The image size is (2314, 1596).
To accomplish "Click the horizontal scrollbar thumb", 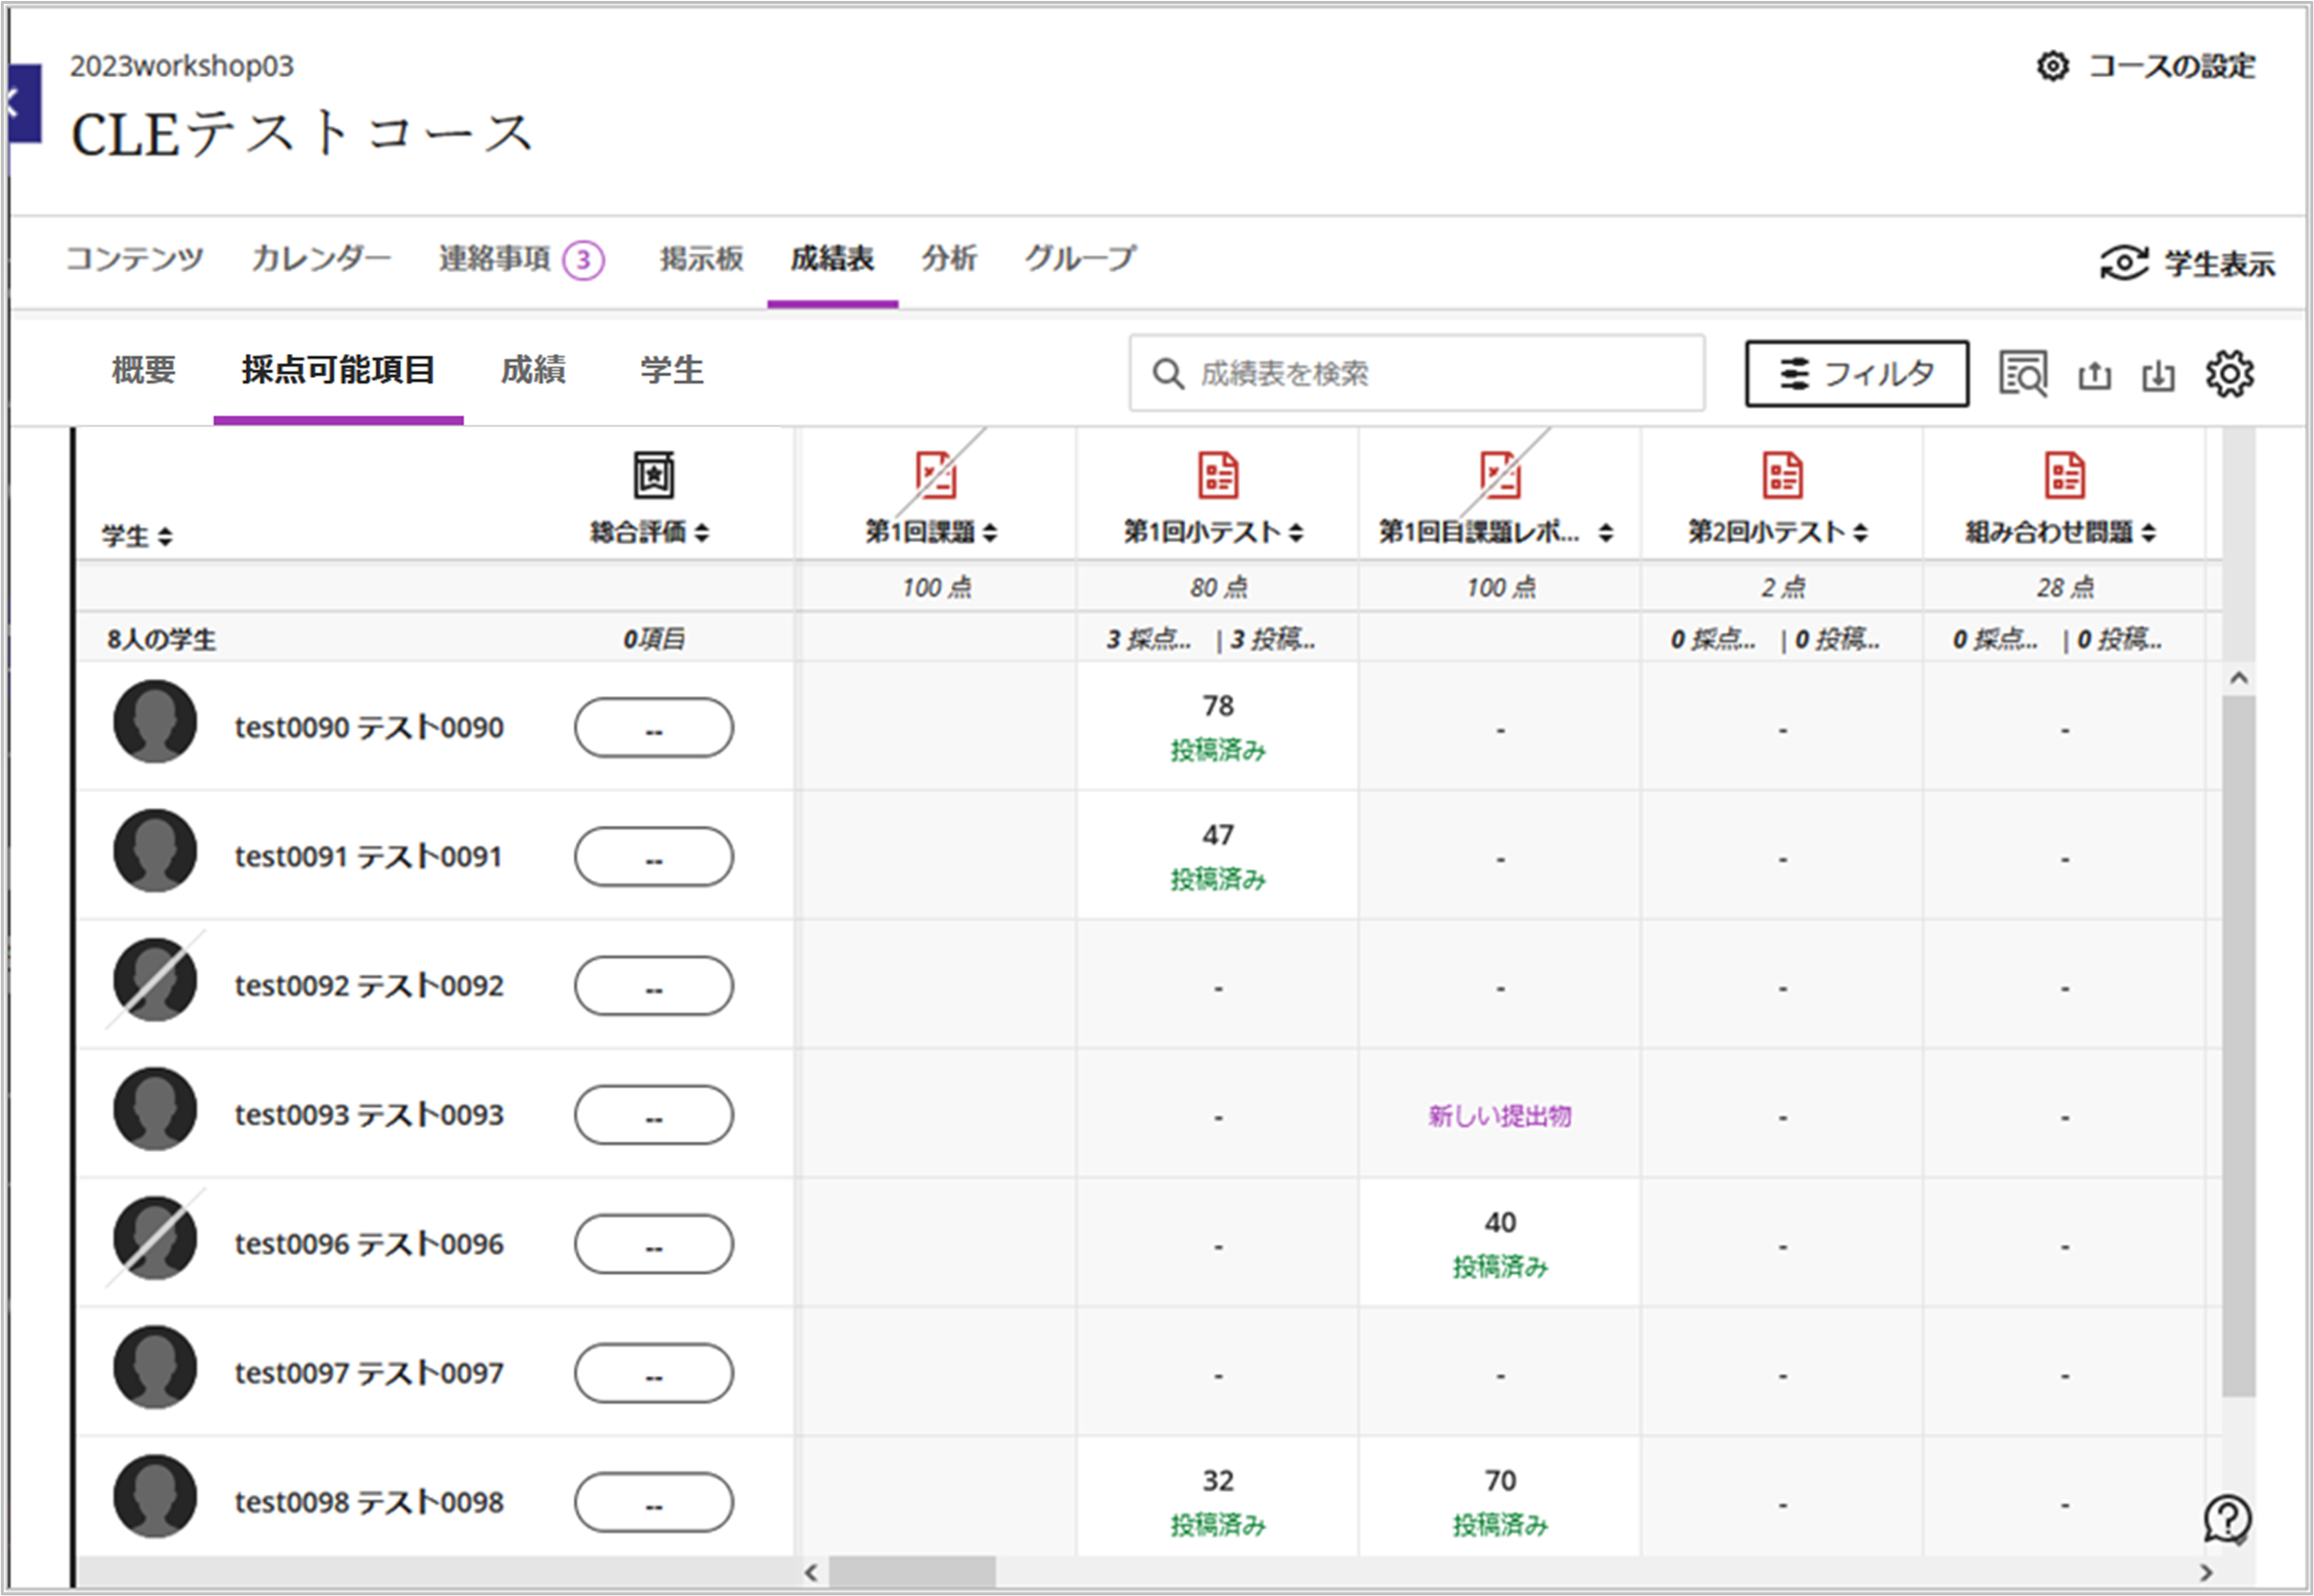I will pos(911,1572).
